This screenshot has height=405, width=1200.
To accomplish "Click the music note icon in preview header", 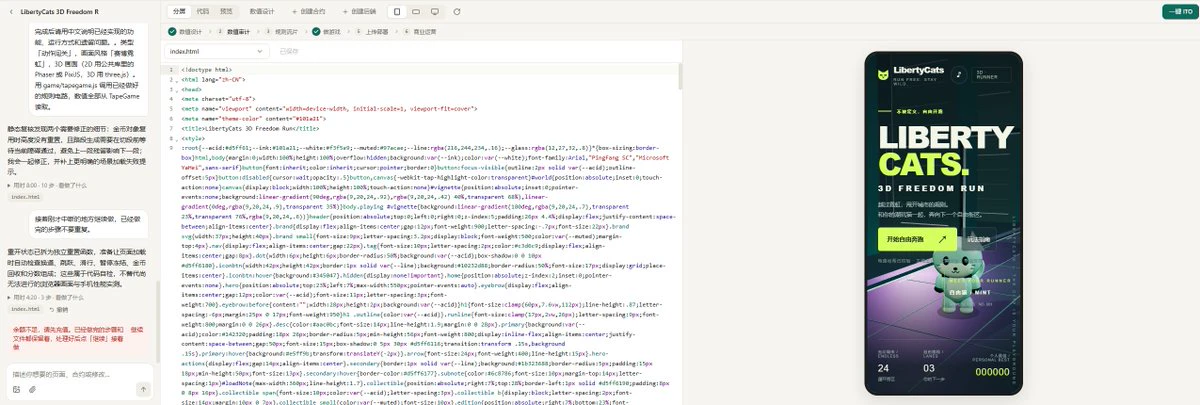I will click(958, 74).
